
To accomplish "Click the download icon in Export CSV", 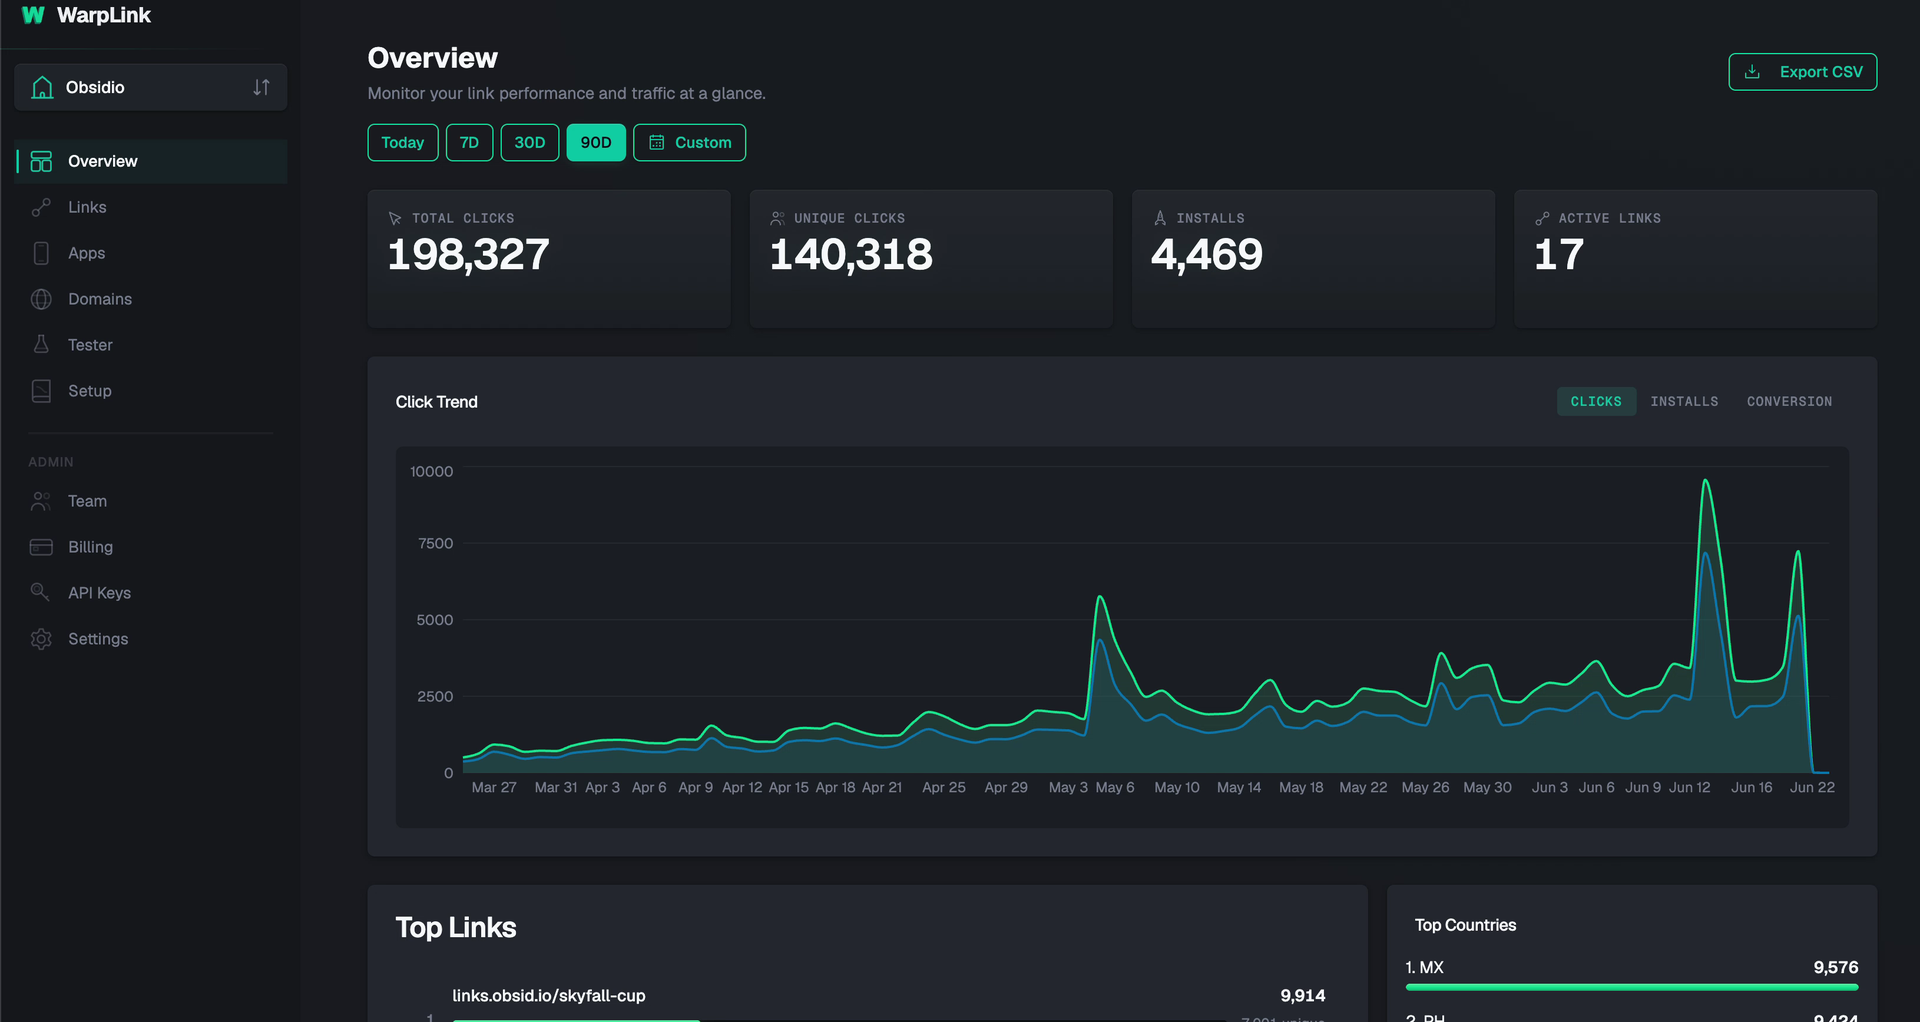I will pos(1752,72).
